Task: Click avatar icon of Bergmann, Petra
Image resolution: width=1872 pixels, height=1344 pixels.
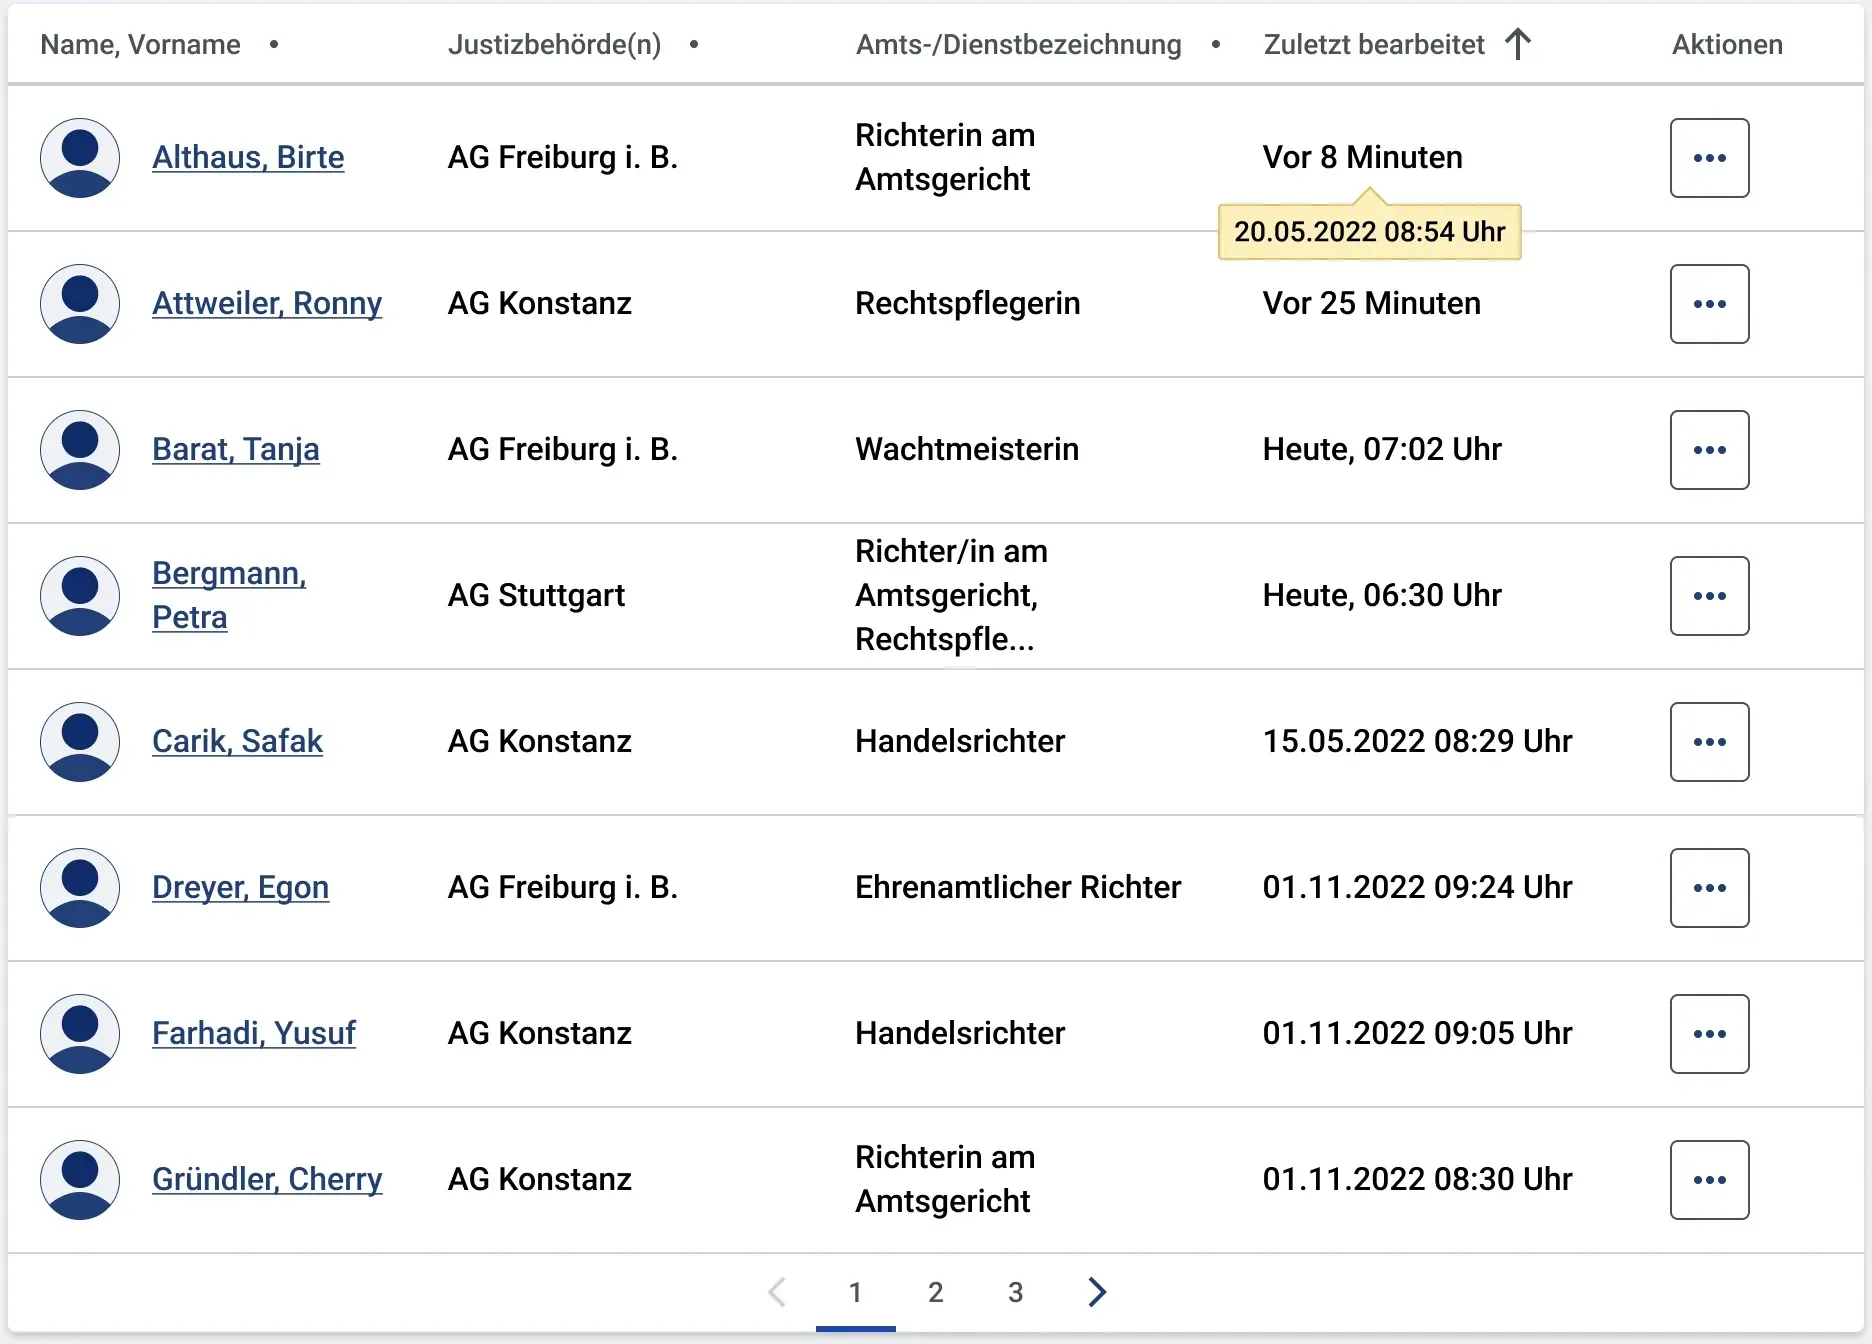Action: 80,596
